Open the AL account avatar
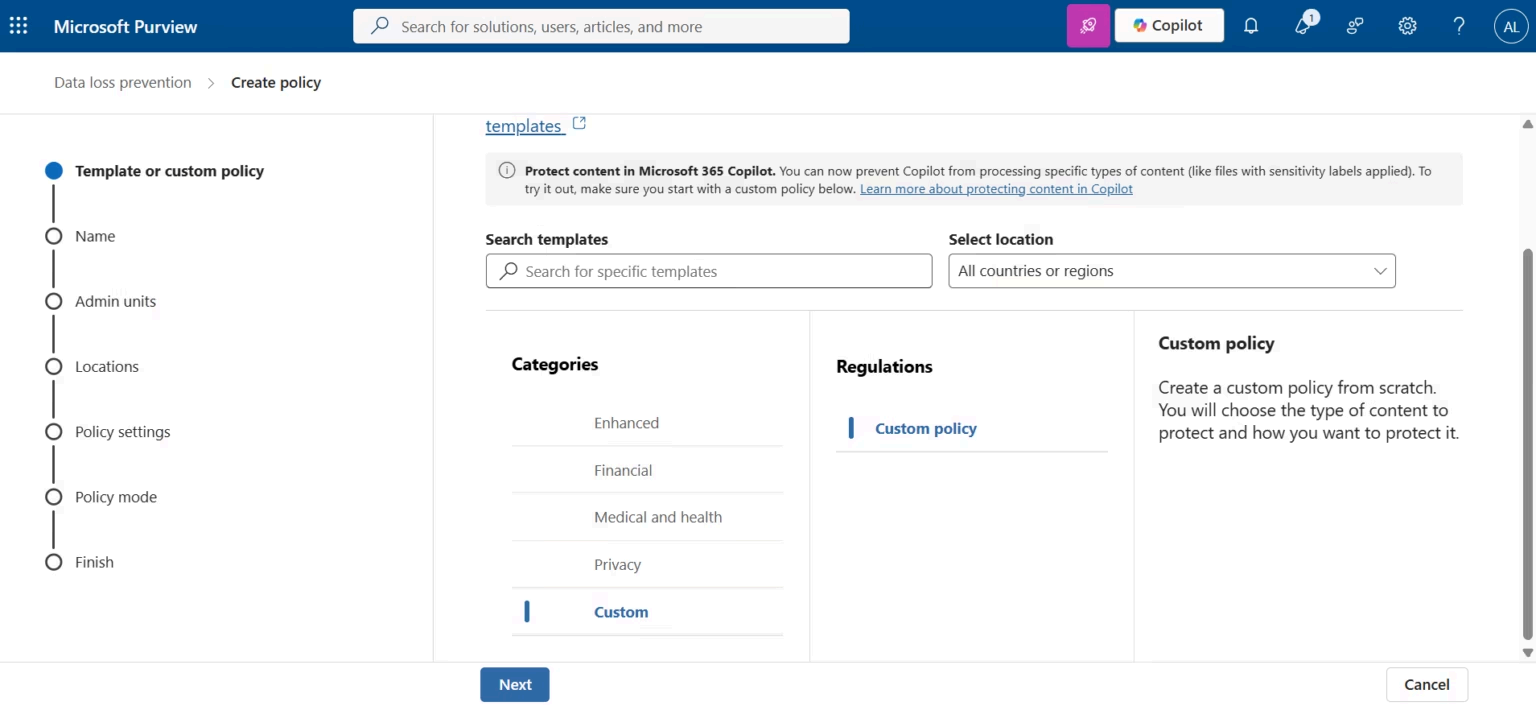Image resolution: width=1536 pixels, height=706 pixels. point(1511,26)
